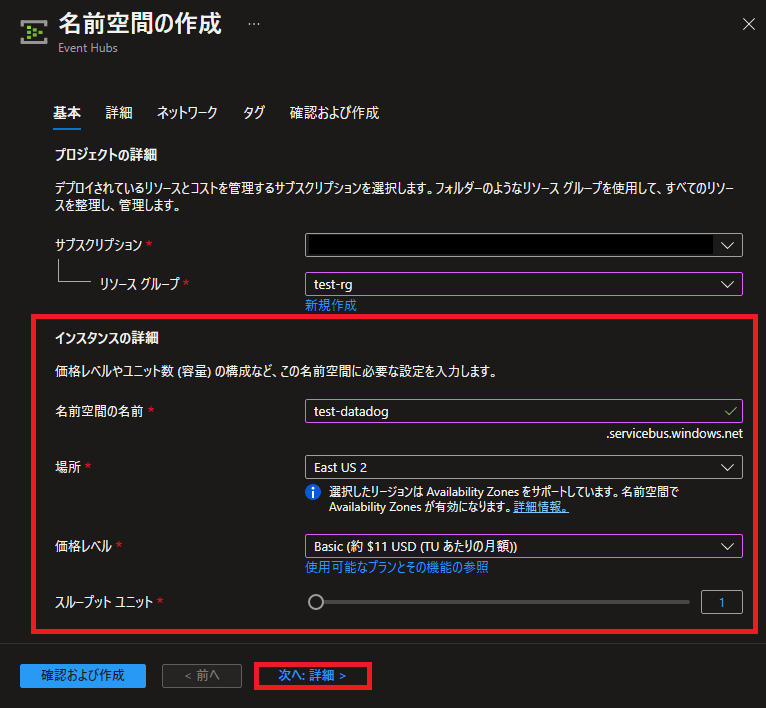Select the 基本 tab
The width and height of the screenshot is (766, 708).
tap(67, 113)
